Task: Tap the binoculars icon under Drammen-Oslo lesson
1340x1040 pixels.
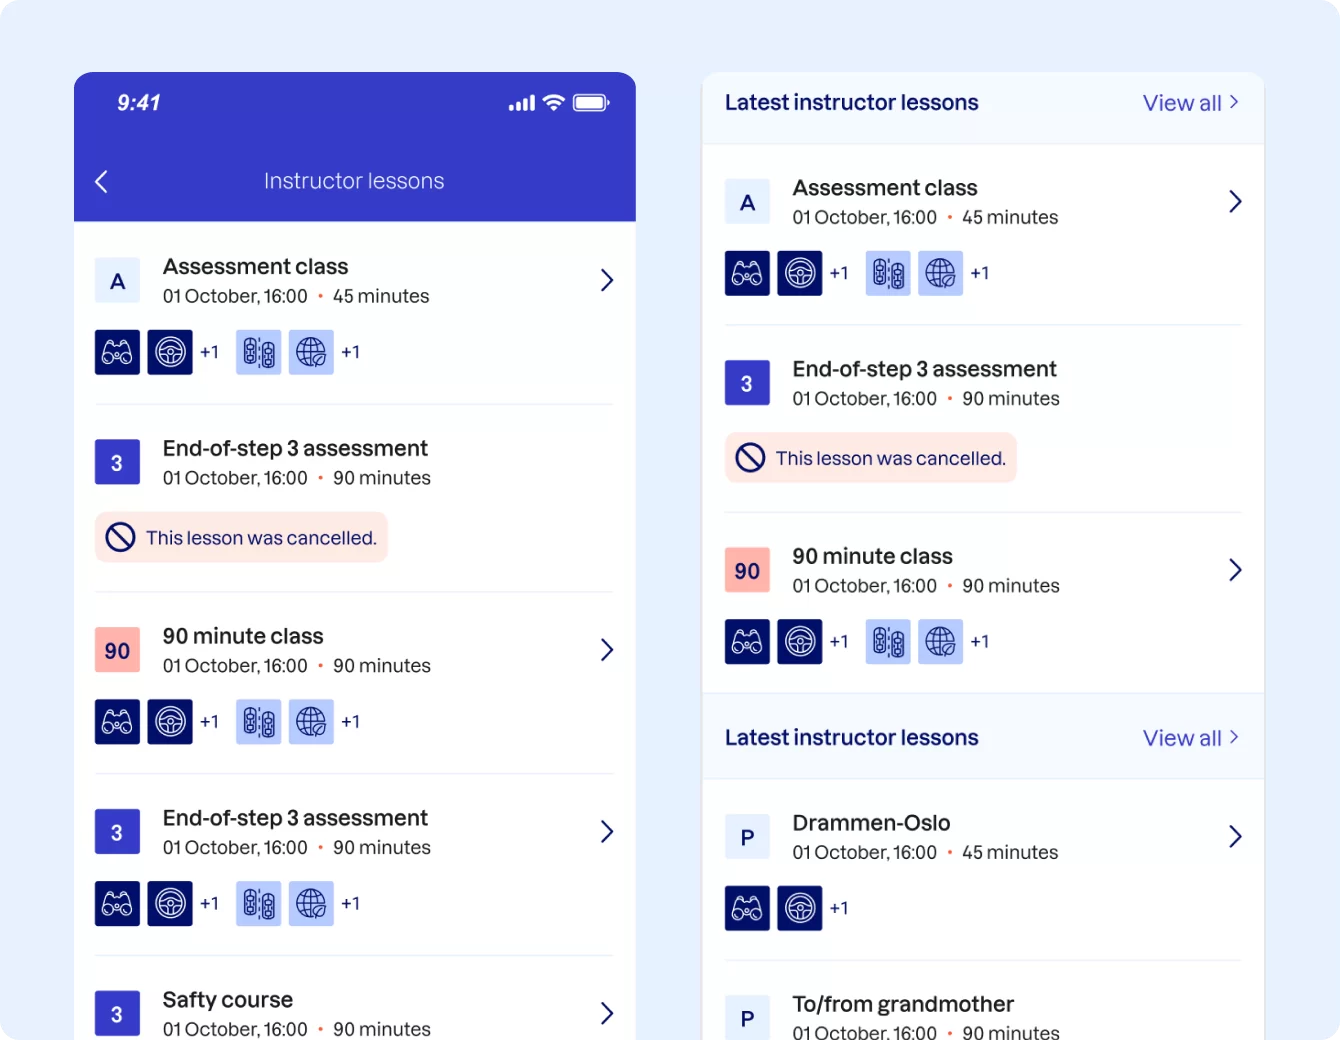Action: 747,908
